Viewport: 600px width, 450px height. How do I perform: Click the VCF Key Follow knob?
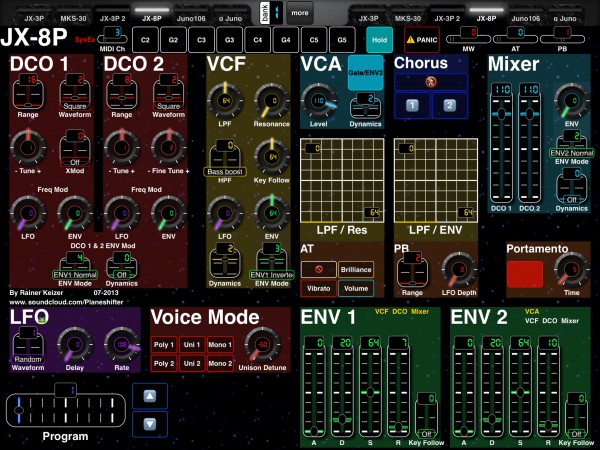272,157
